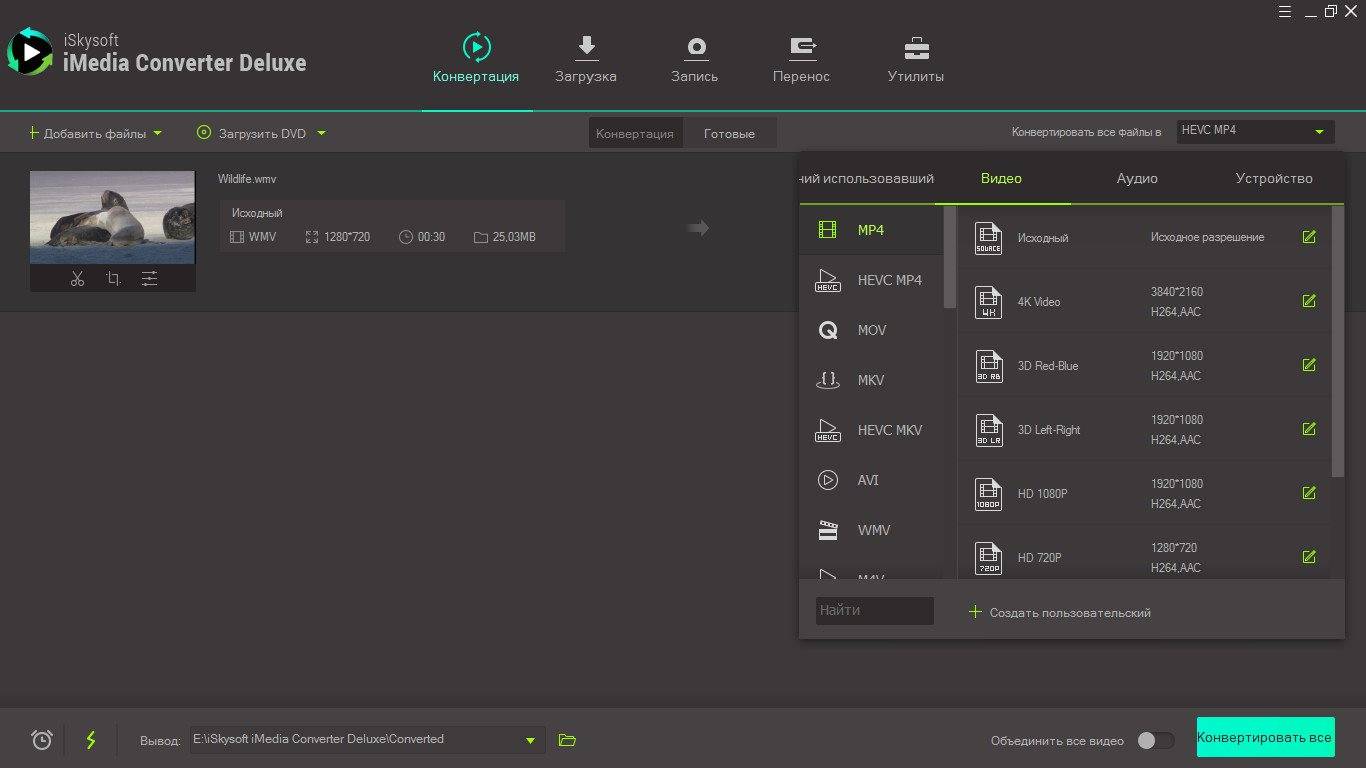
Task: Toggle Объединить все видео switch
Action: [1156, 741]
